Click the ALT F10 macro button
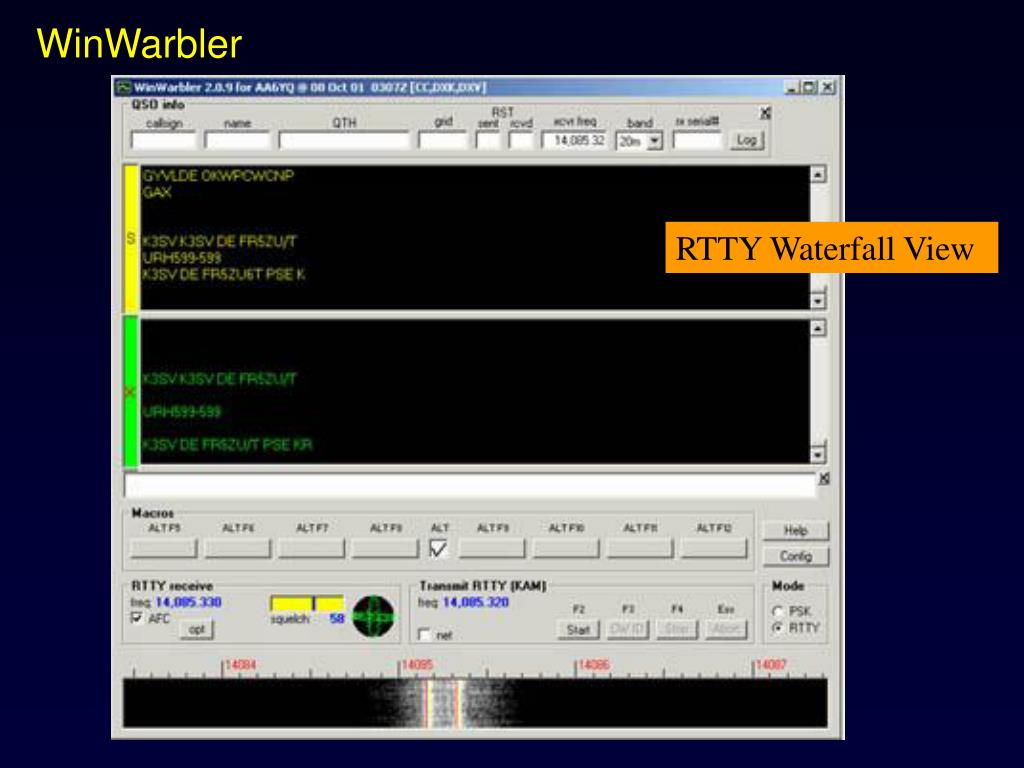Viewport: 1024px width, 768px height. pos(566,549)
